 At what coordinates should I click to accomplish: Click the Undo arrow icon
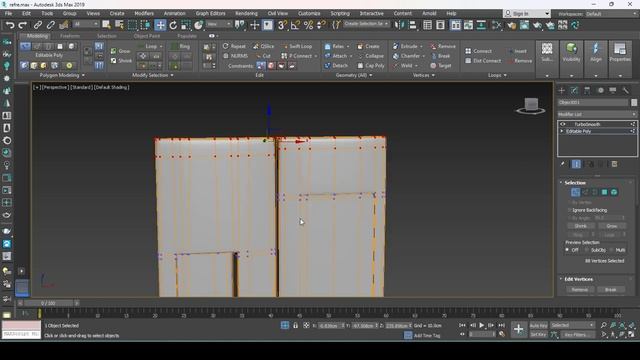[x=10, y=25]
